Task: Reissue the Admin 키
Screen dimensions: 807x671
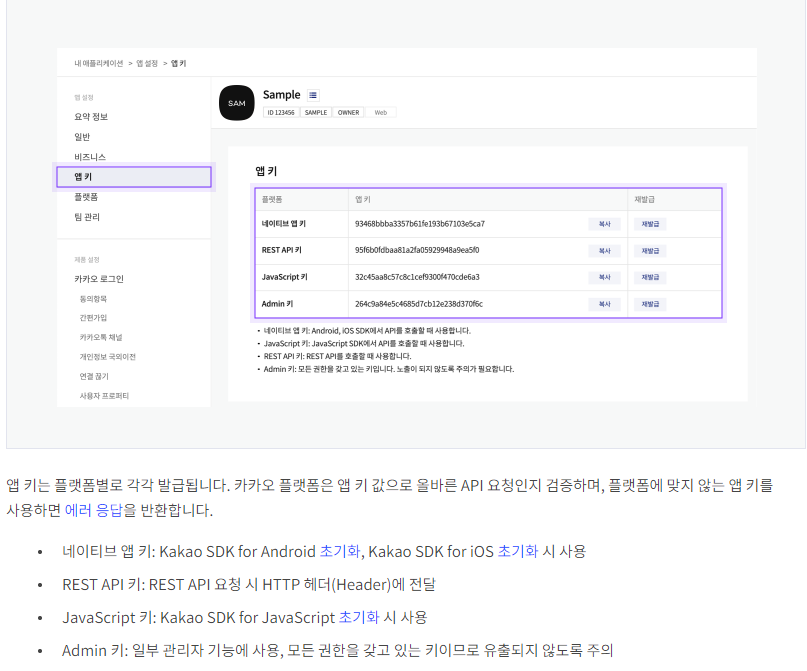Action: 650,304
